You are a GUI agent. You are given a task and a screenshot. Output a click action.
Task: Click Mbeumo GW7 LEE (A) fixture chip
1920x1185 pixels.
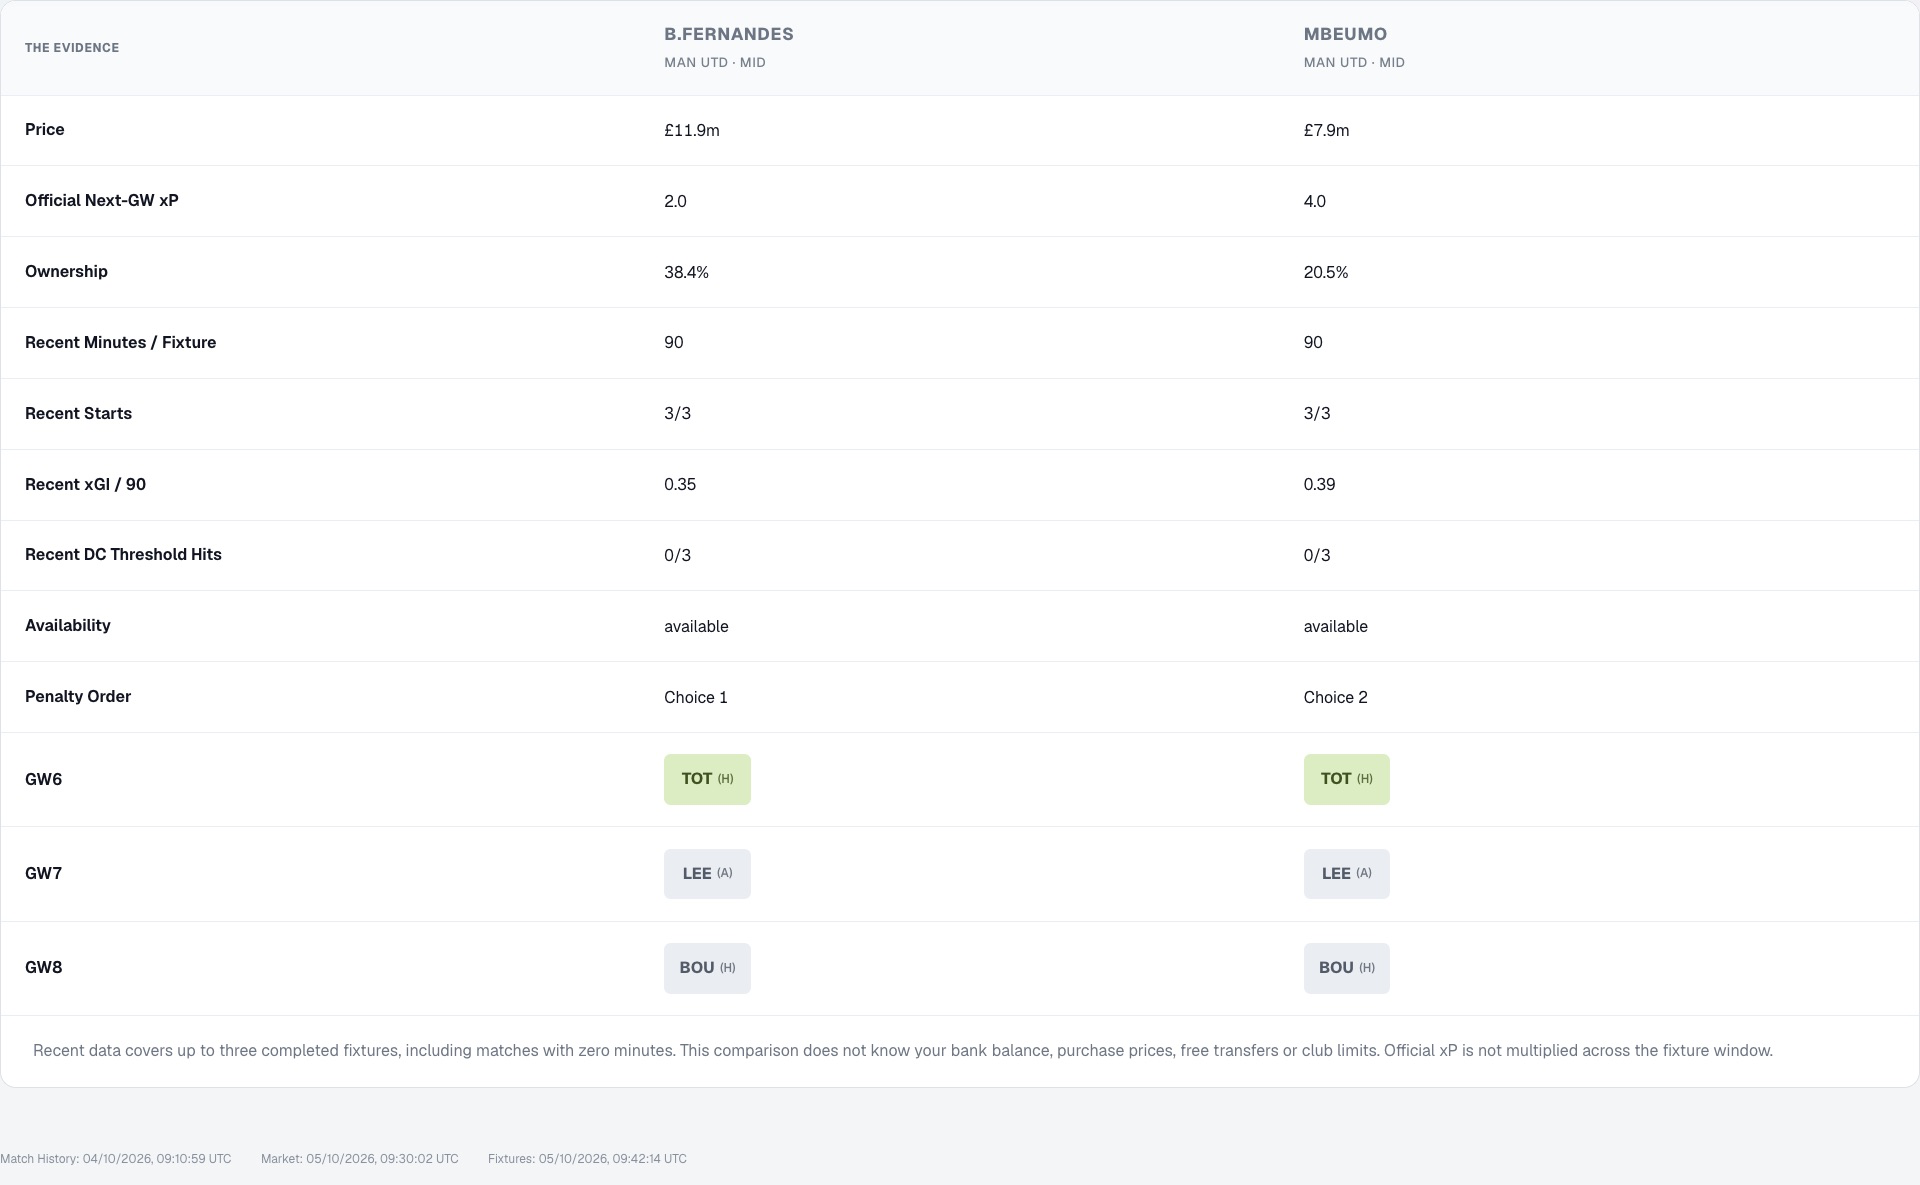click(1346, 874)
